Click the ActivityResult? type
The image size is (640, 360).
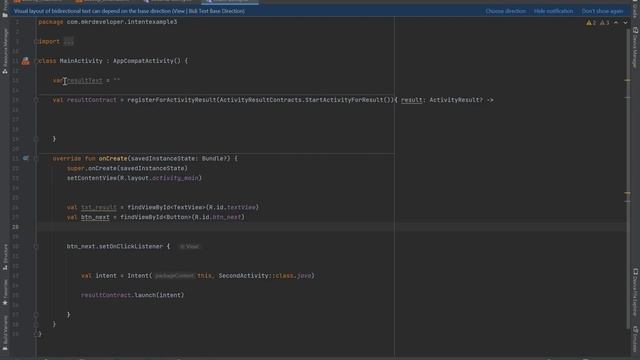click(456, 100)
